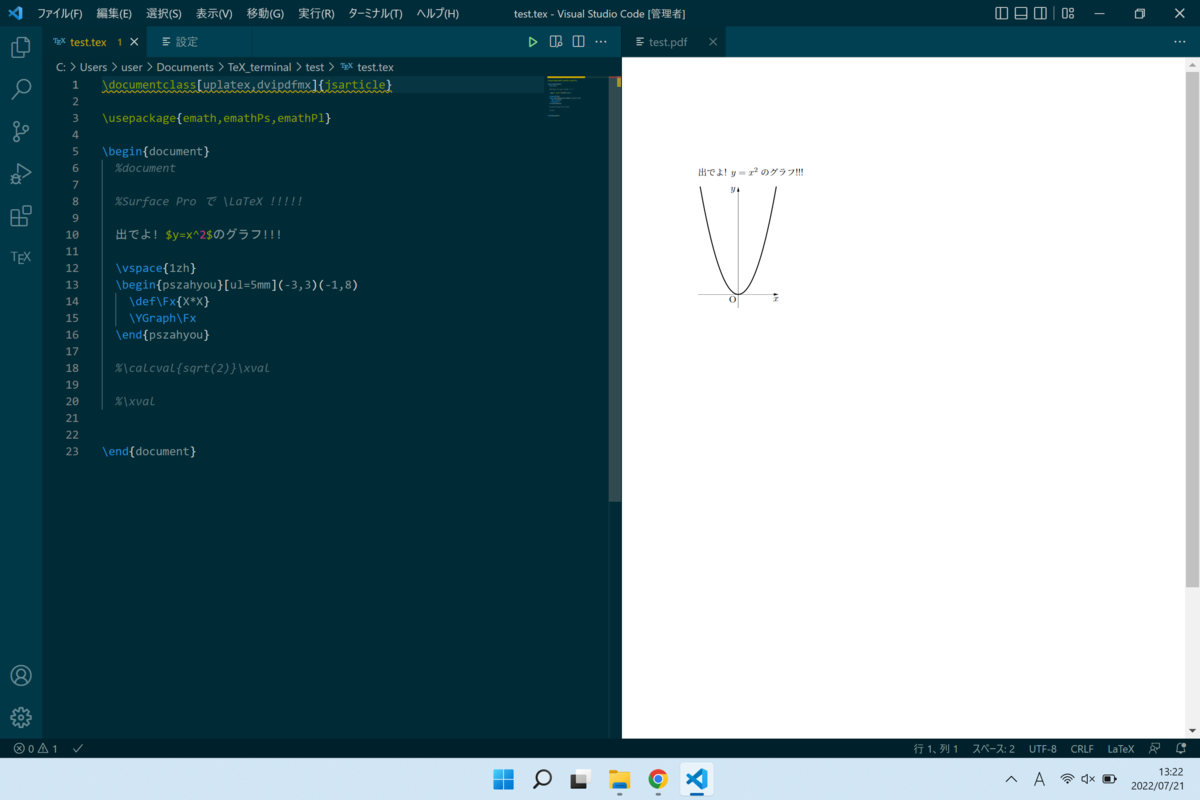Place cursor on '\end{document}' line
This screenshot has height=800, width=1200.
[149, 452]
